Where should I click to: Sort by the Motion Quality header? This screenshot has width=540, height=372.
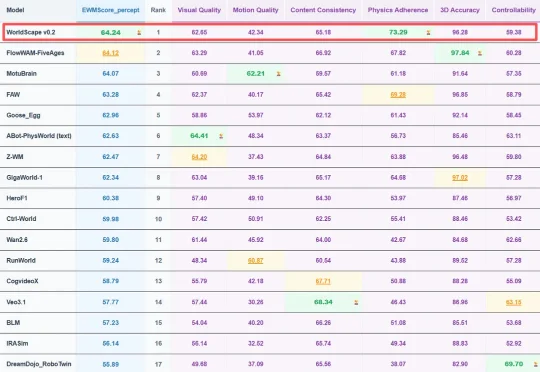[256, 10]
